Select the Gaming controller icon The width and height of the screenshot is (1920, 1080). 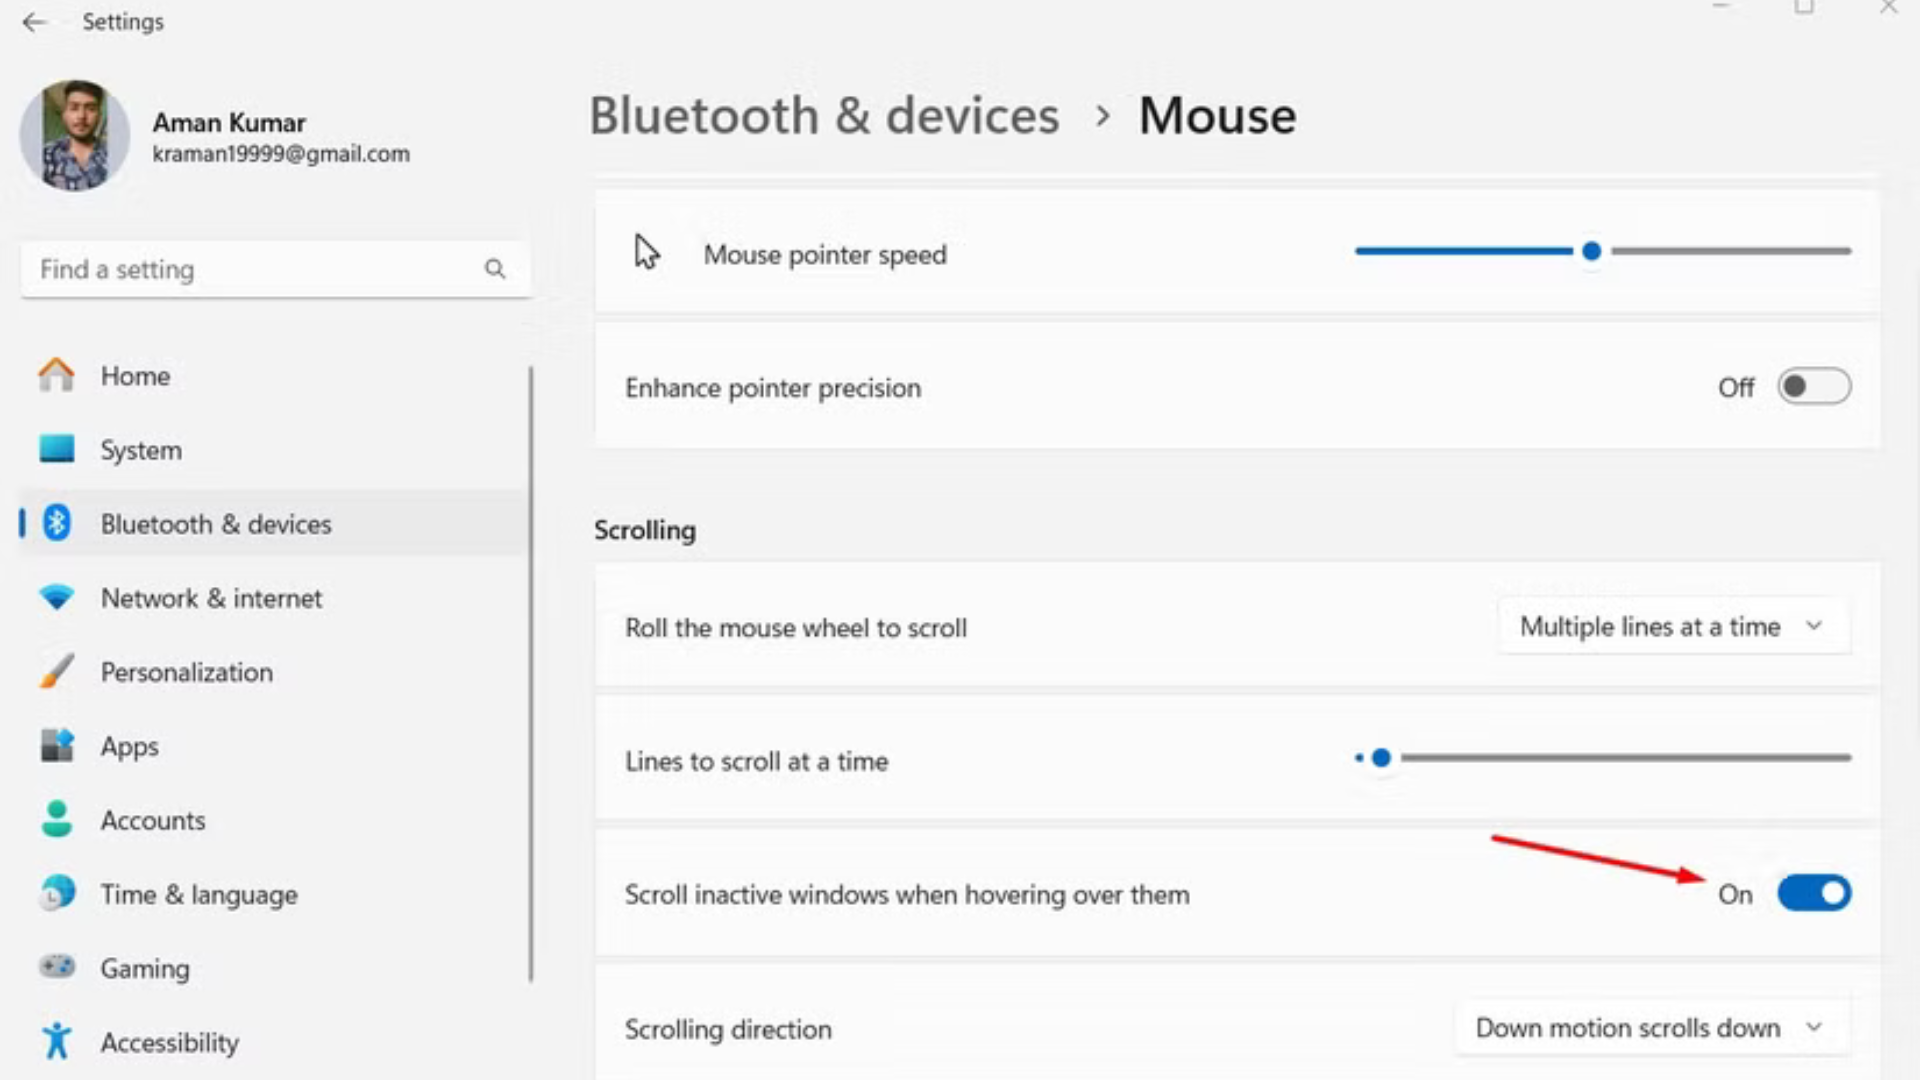click(57, 967)
